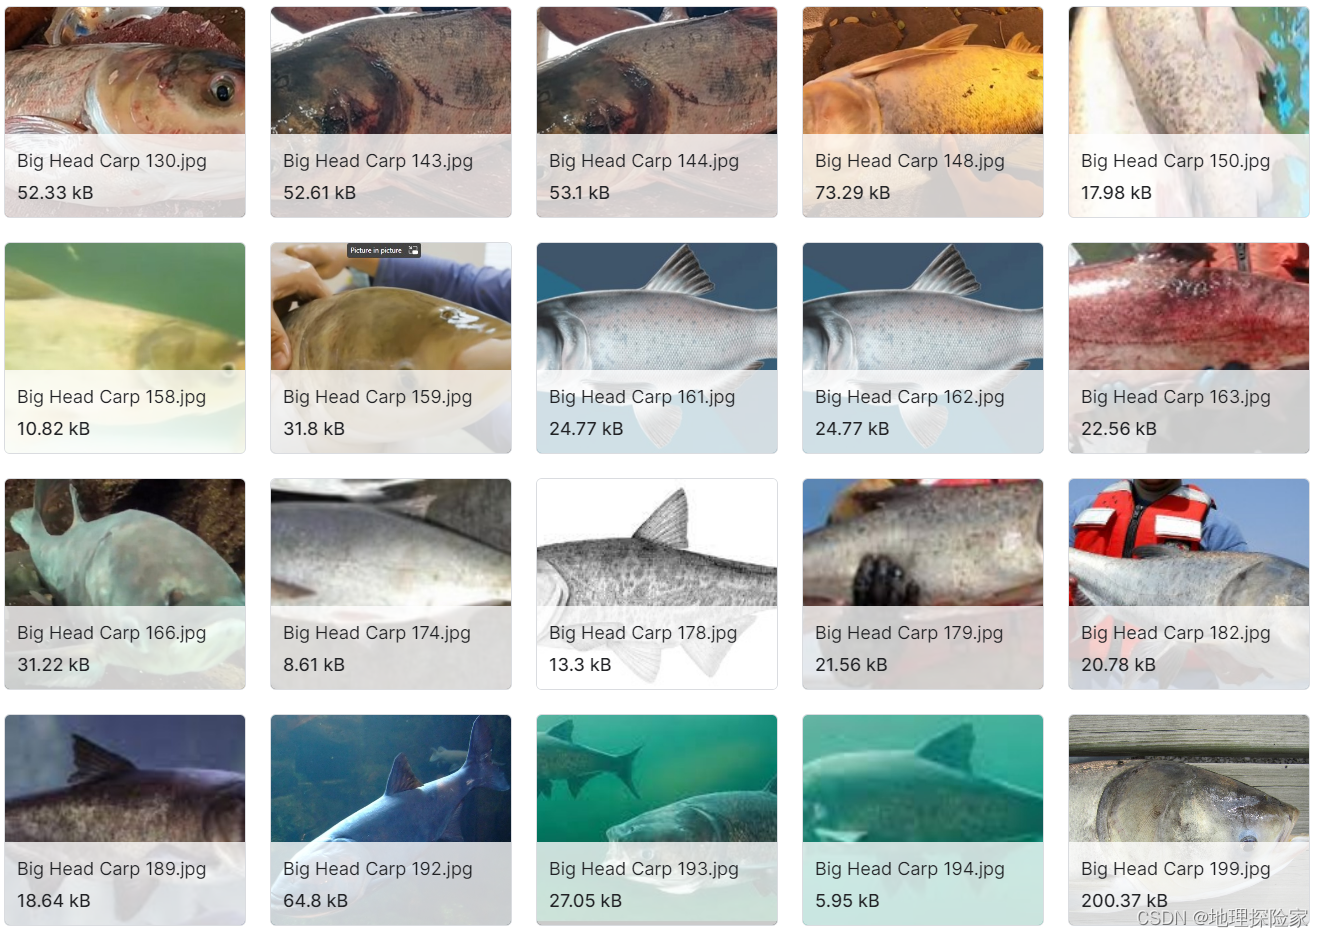The image size is (1323, 937).
Task: Open Big Head Carp 174.jpg image
Action: [x=391, y=584]
